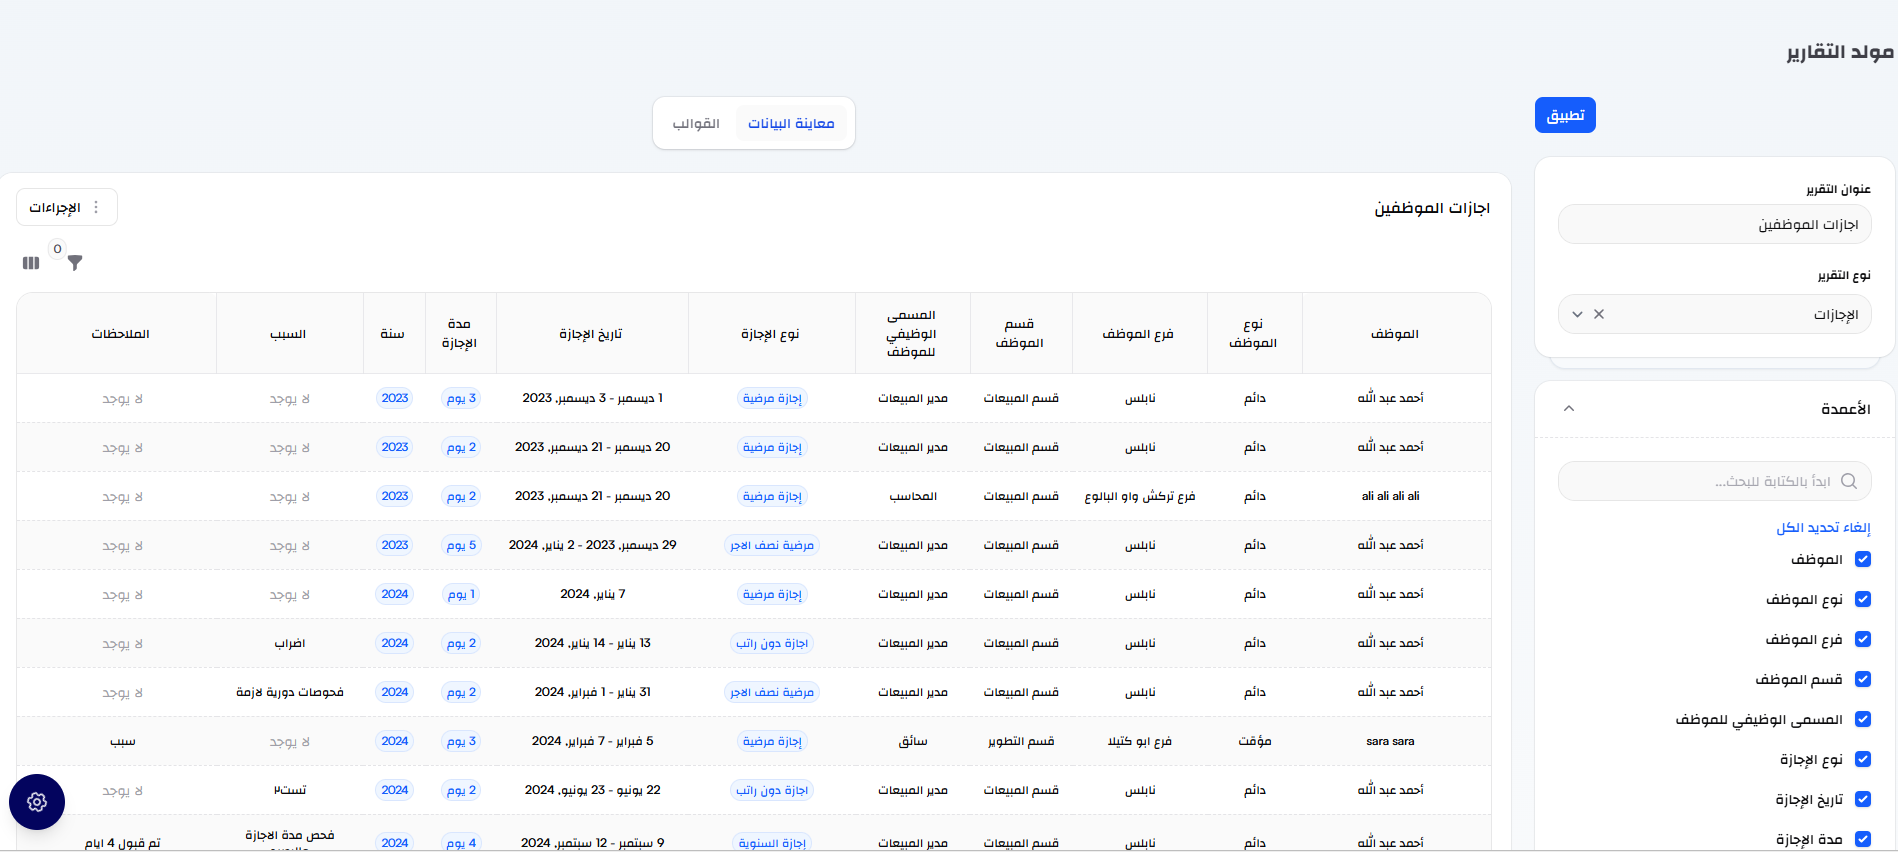This screenshot has height=852, width=1898.
Task: Click employee name ali ali ali ali
Action: click(x=1391, y=496)
